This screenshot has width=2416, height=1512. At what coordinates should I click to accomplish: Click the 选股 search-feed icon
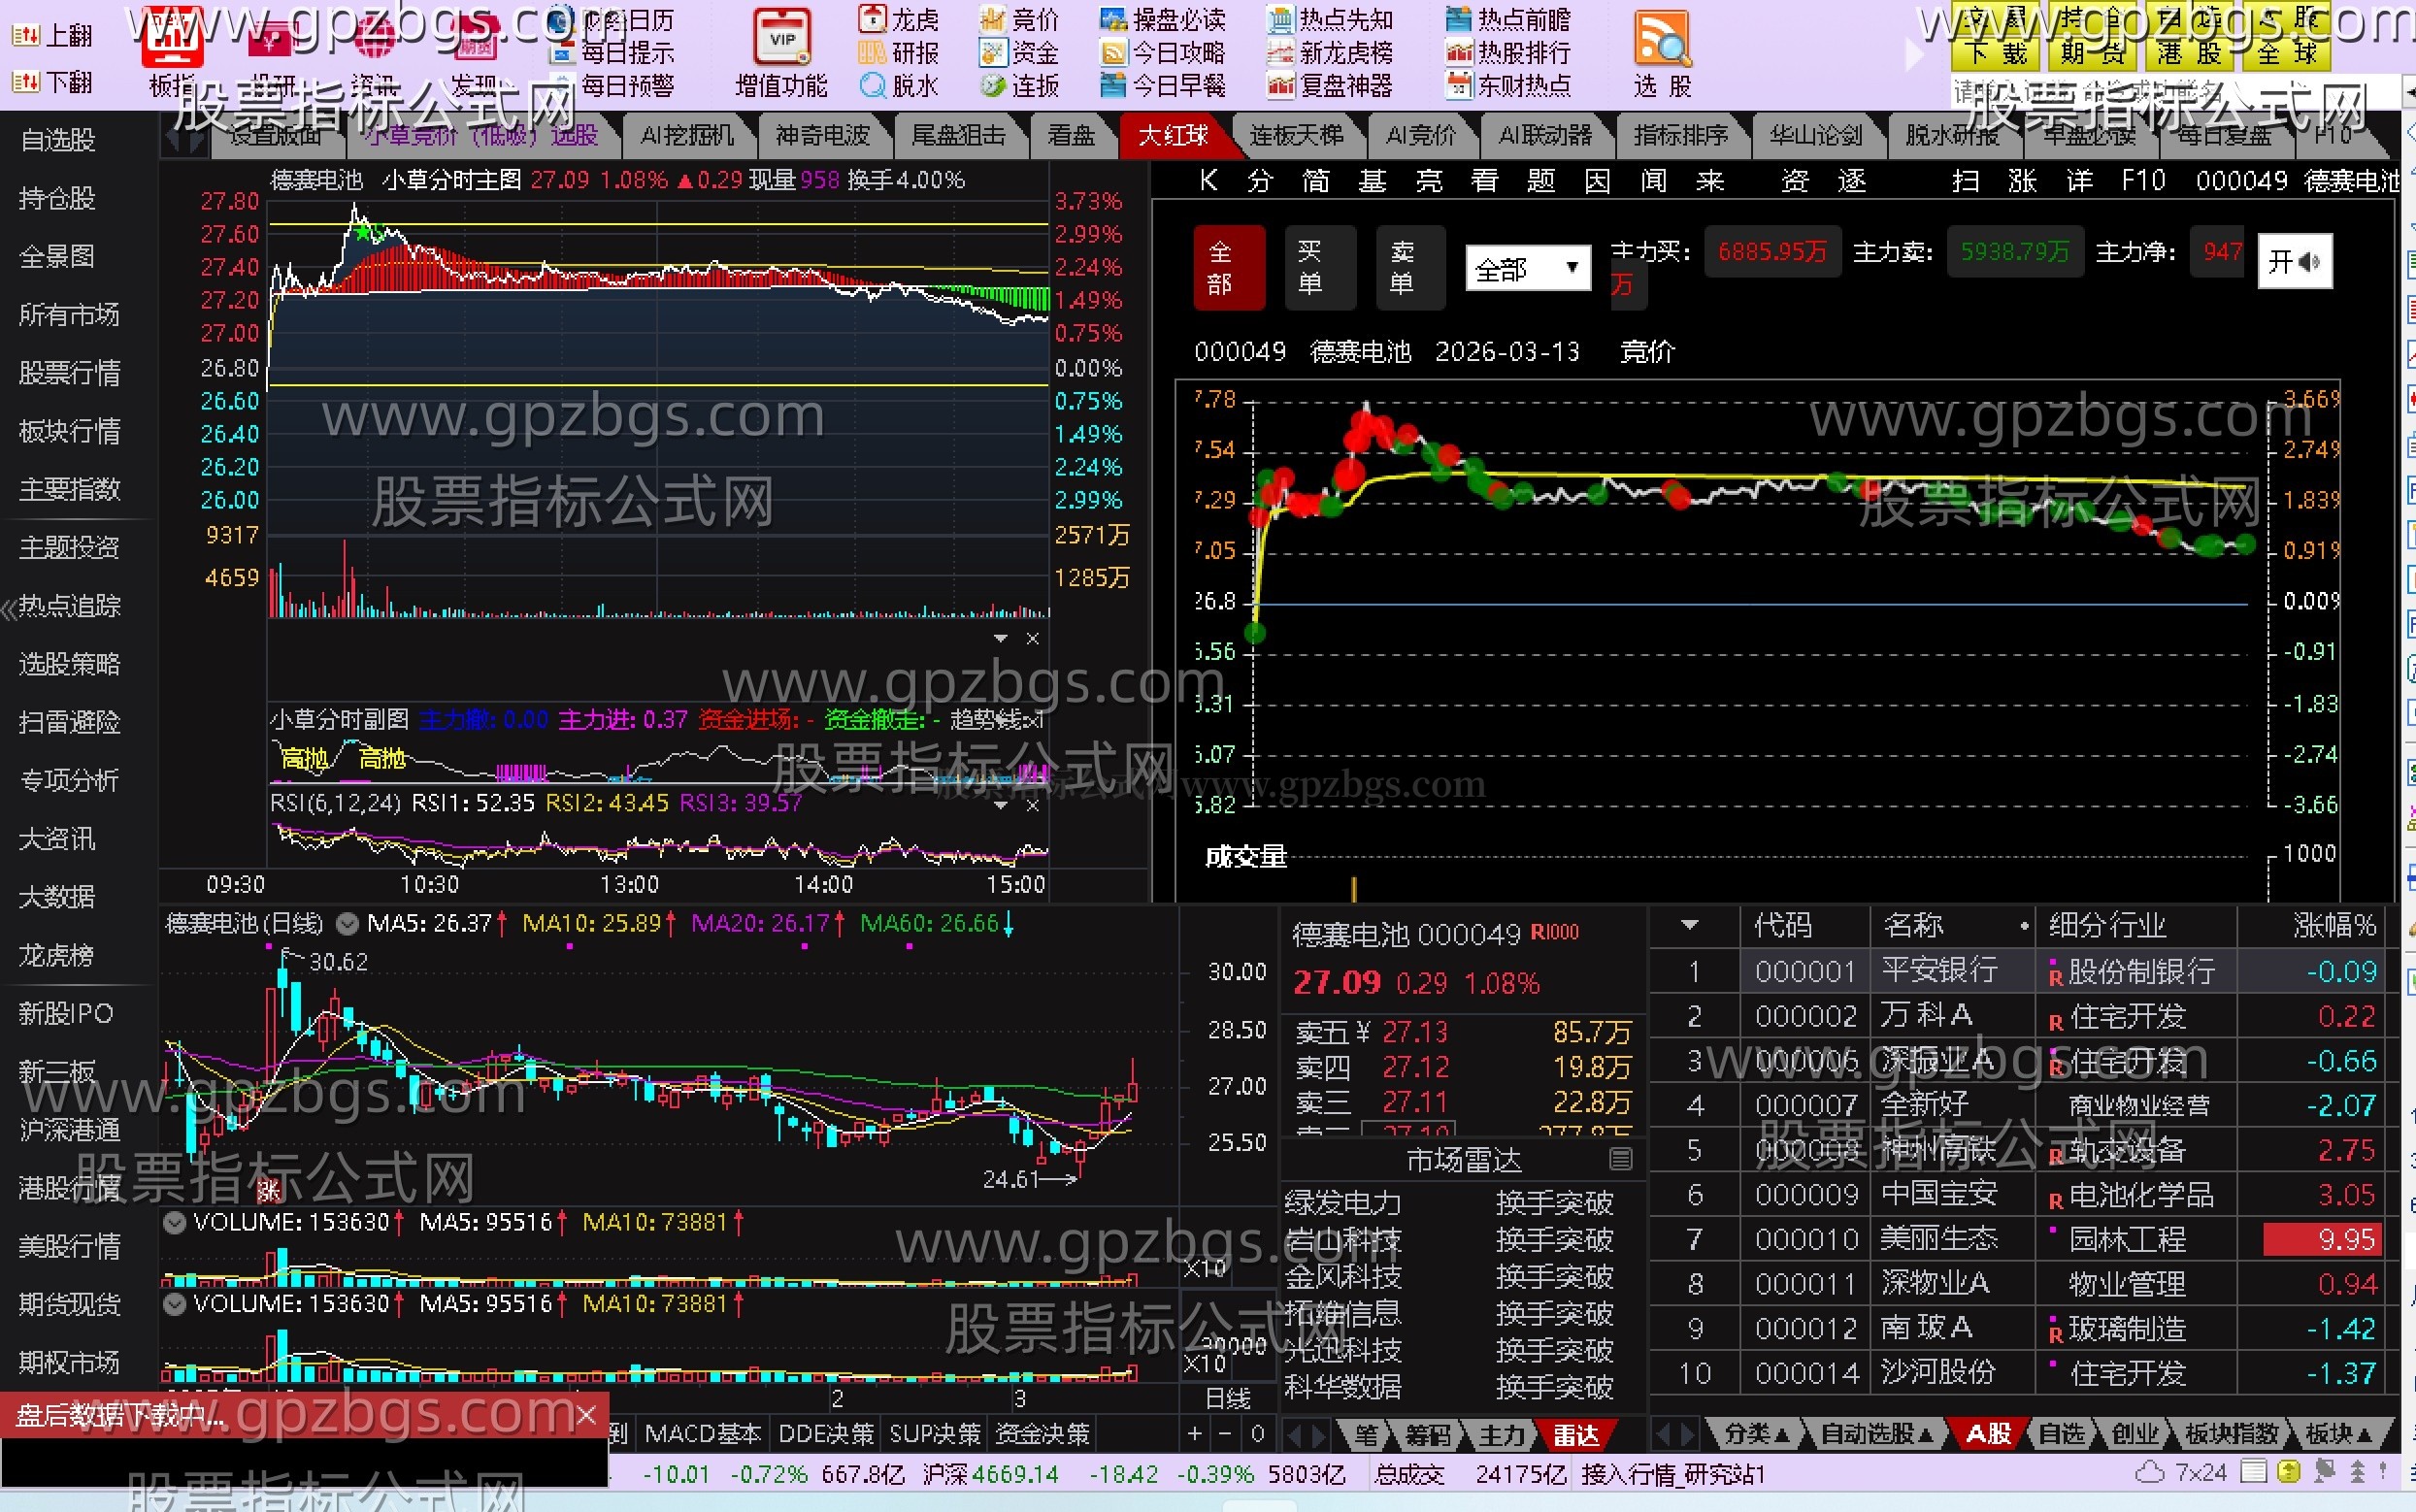click(1661, 40)
